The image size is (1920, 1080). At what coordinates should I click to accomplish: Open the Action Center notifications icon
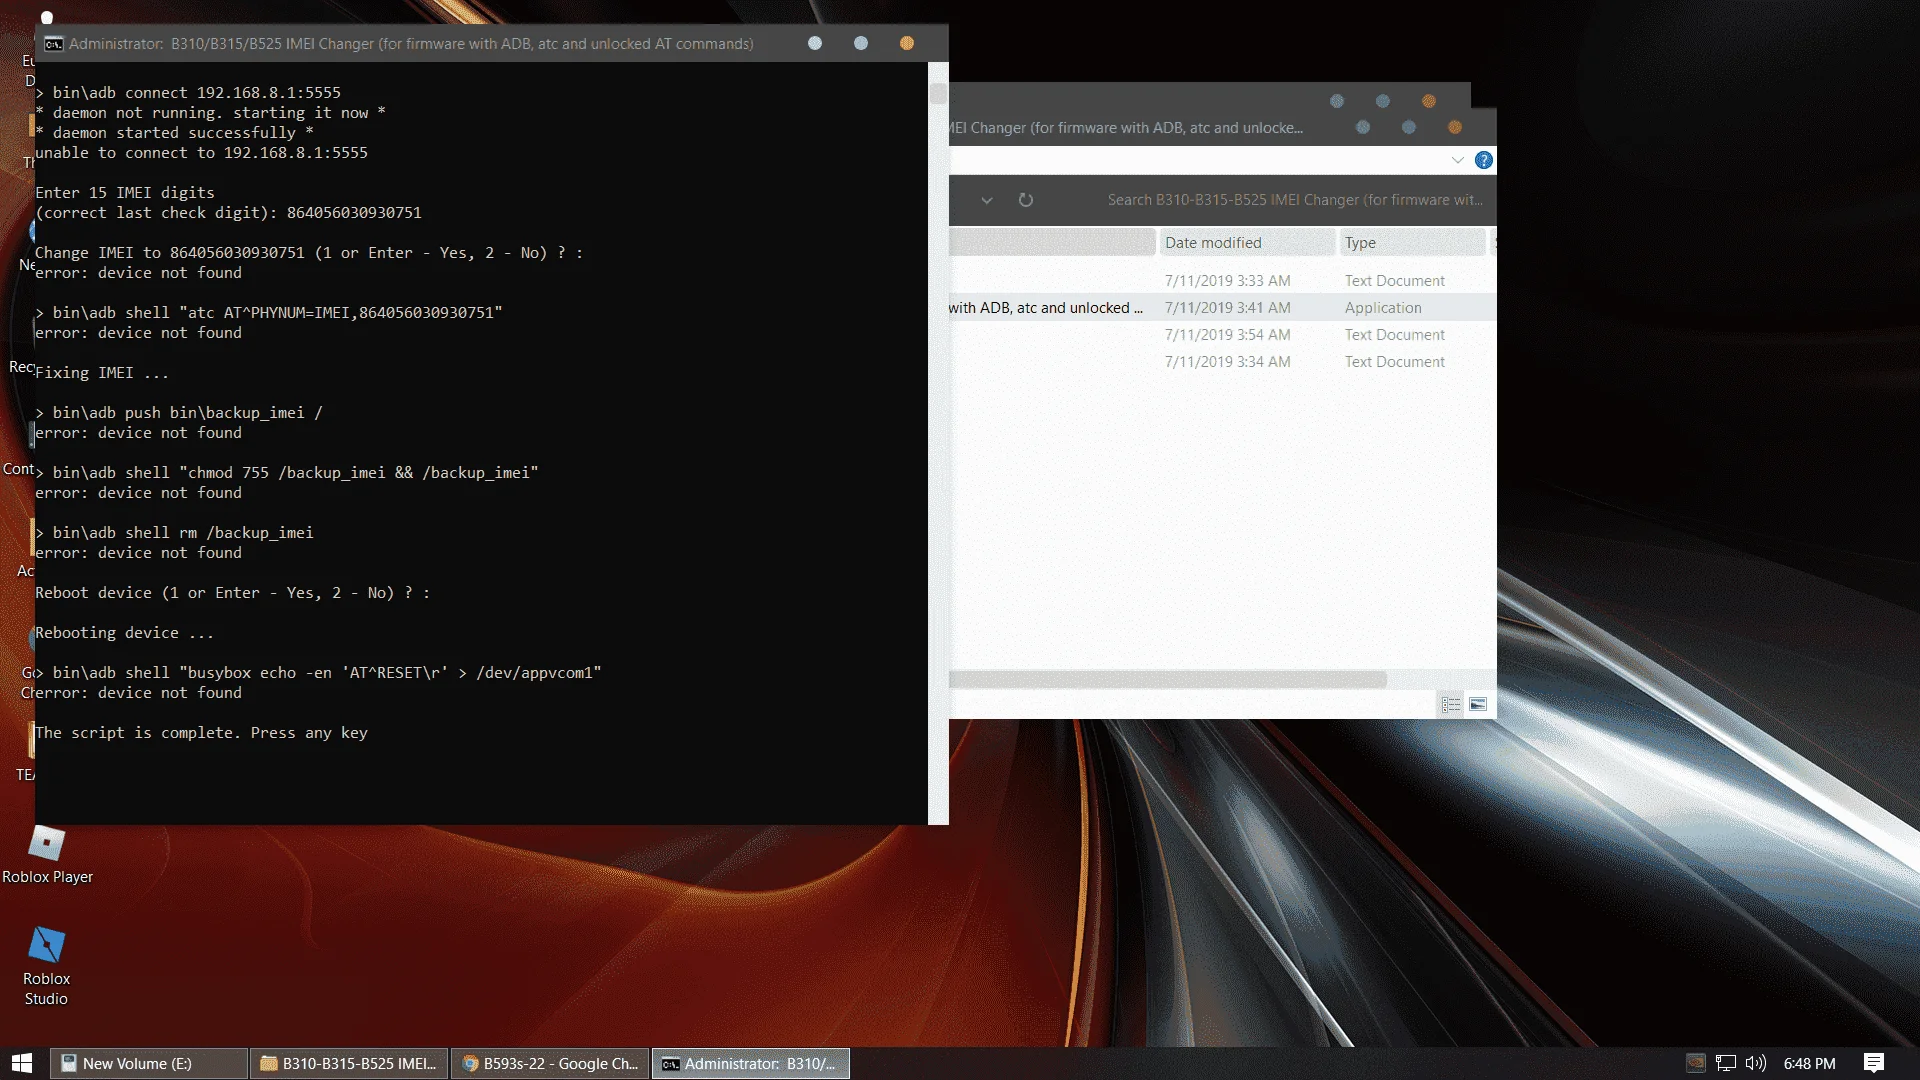1874,1063
